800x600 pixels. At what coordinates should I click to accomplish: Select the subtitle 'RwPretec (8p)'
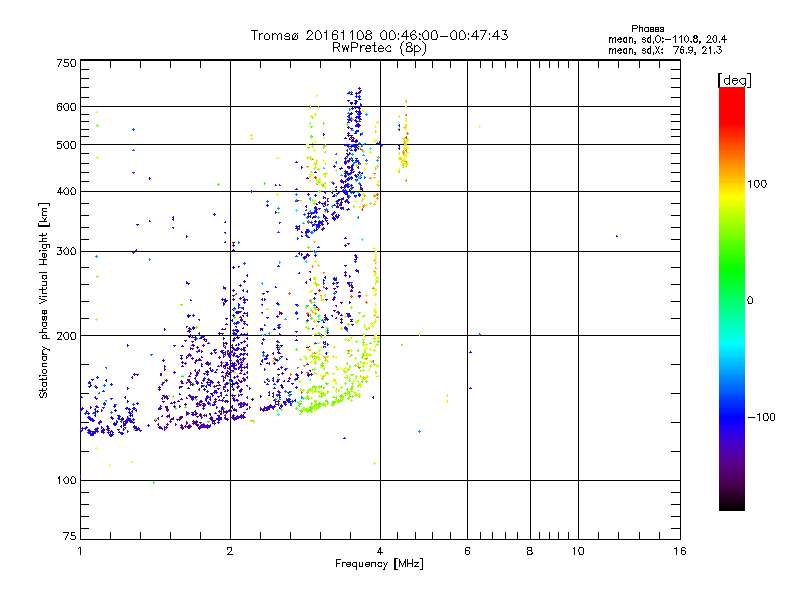379,48
